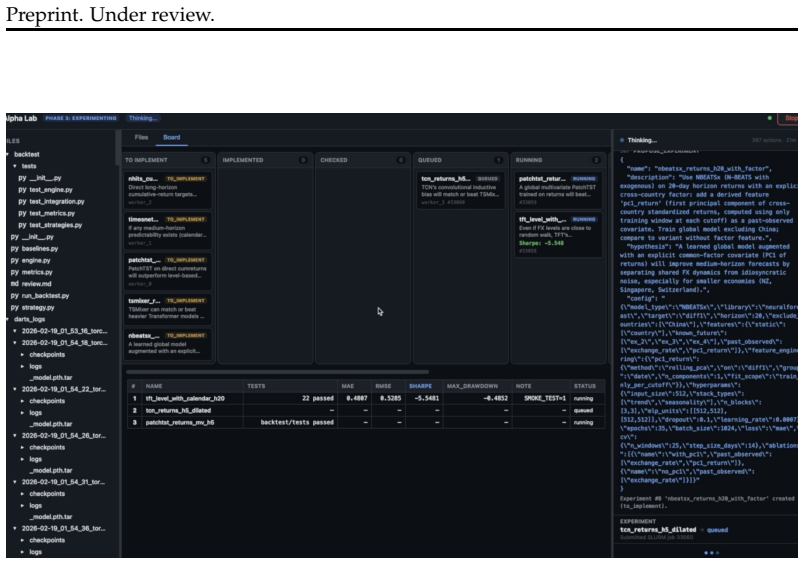Image resolution: width=804 pixels, height=564 pixels.
Task: Open the nbeatsx_... to-implement card
Action: pos(168,344)
